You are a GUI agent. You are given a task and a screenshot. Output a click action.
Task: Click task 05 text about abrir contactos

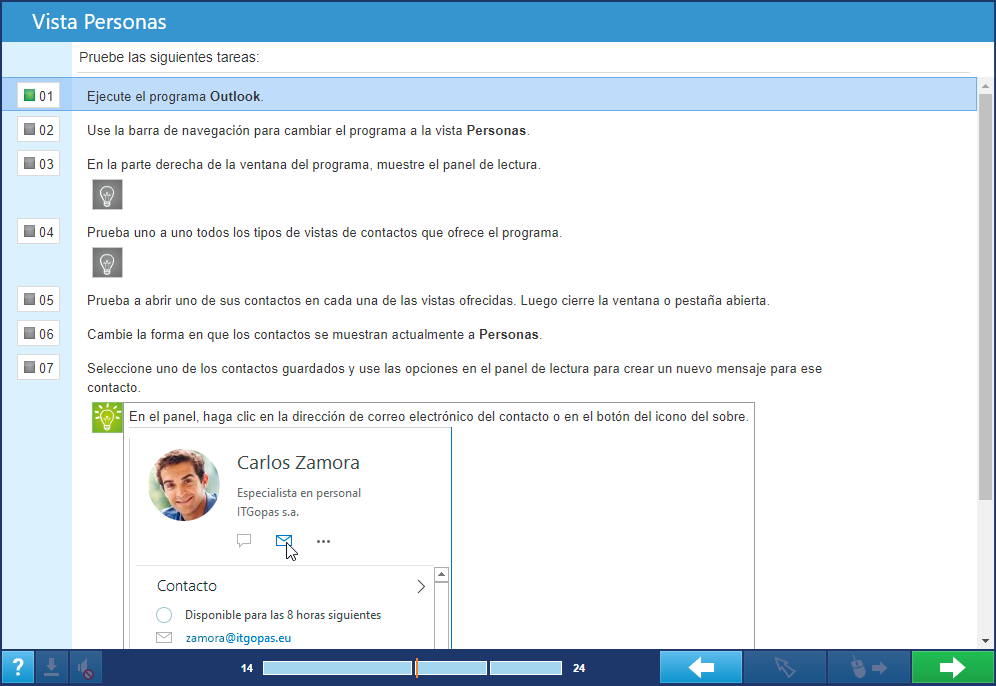point(428,300)
